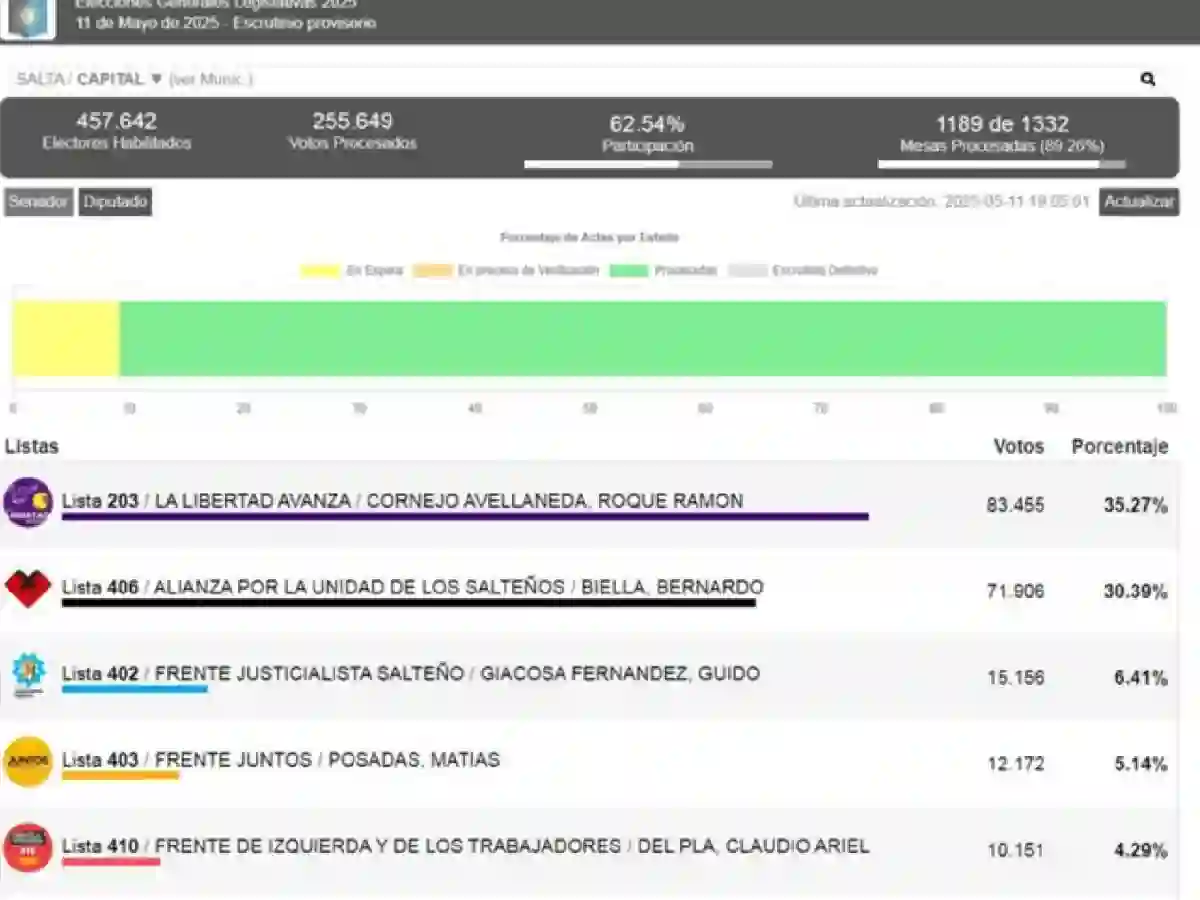Click the percentage "4.29%"
This screenshot has height=900, width=1200.
[x=1140, y=851]
